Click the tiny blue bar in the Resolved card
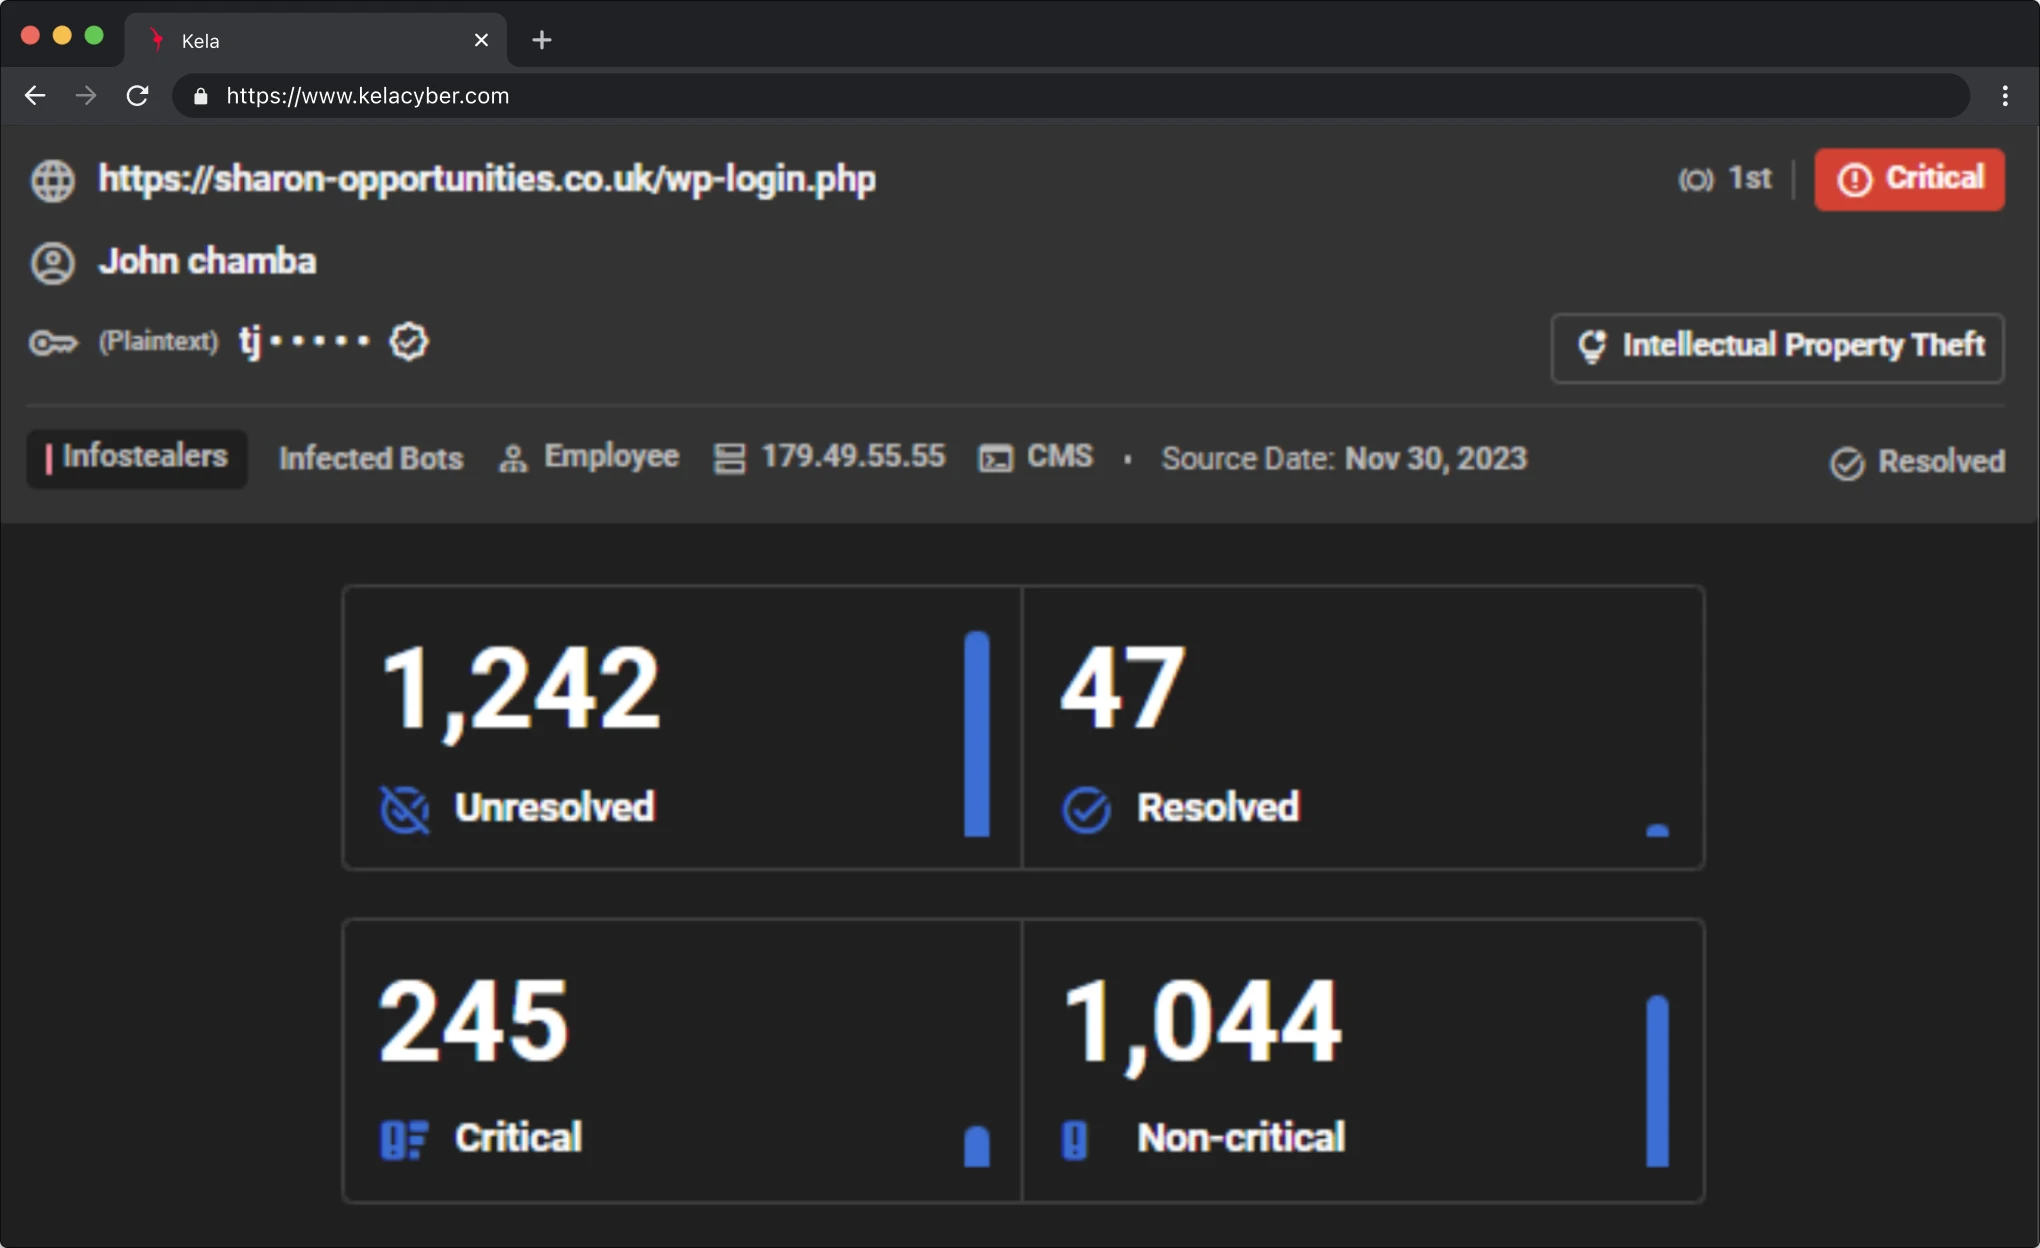Viewport: 2040px width, 1248px height. coord(1657,830)
